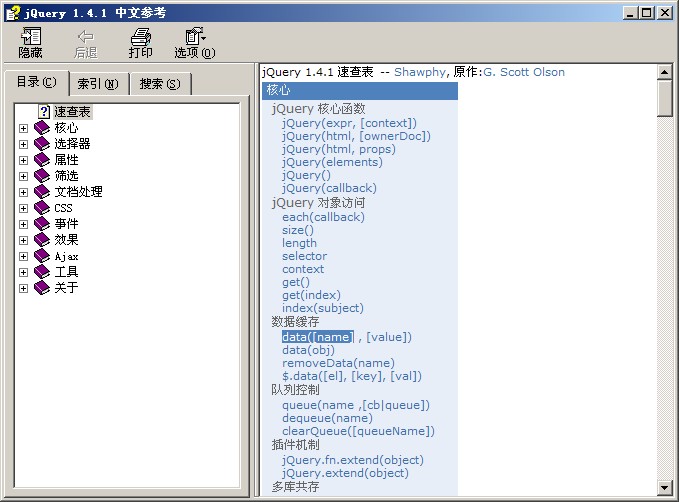679x502 pixels.
Task: Click the book icon beside 效果
Action: (41, 240)
